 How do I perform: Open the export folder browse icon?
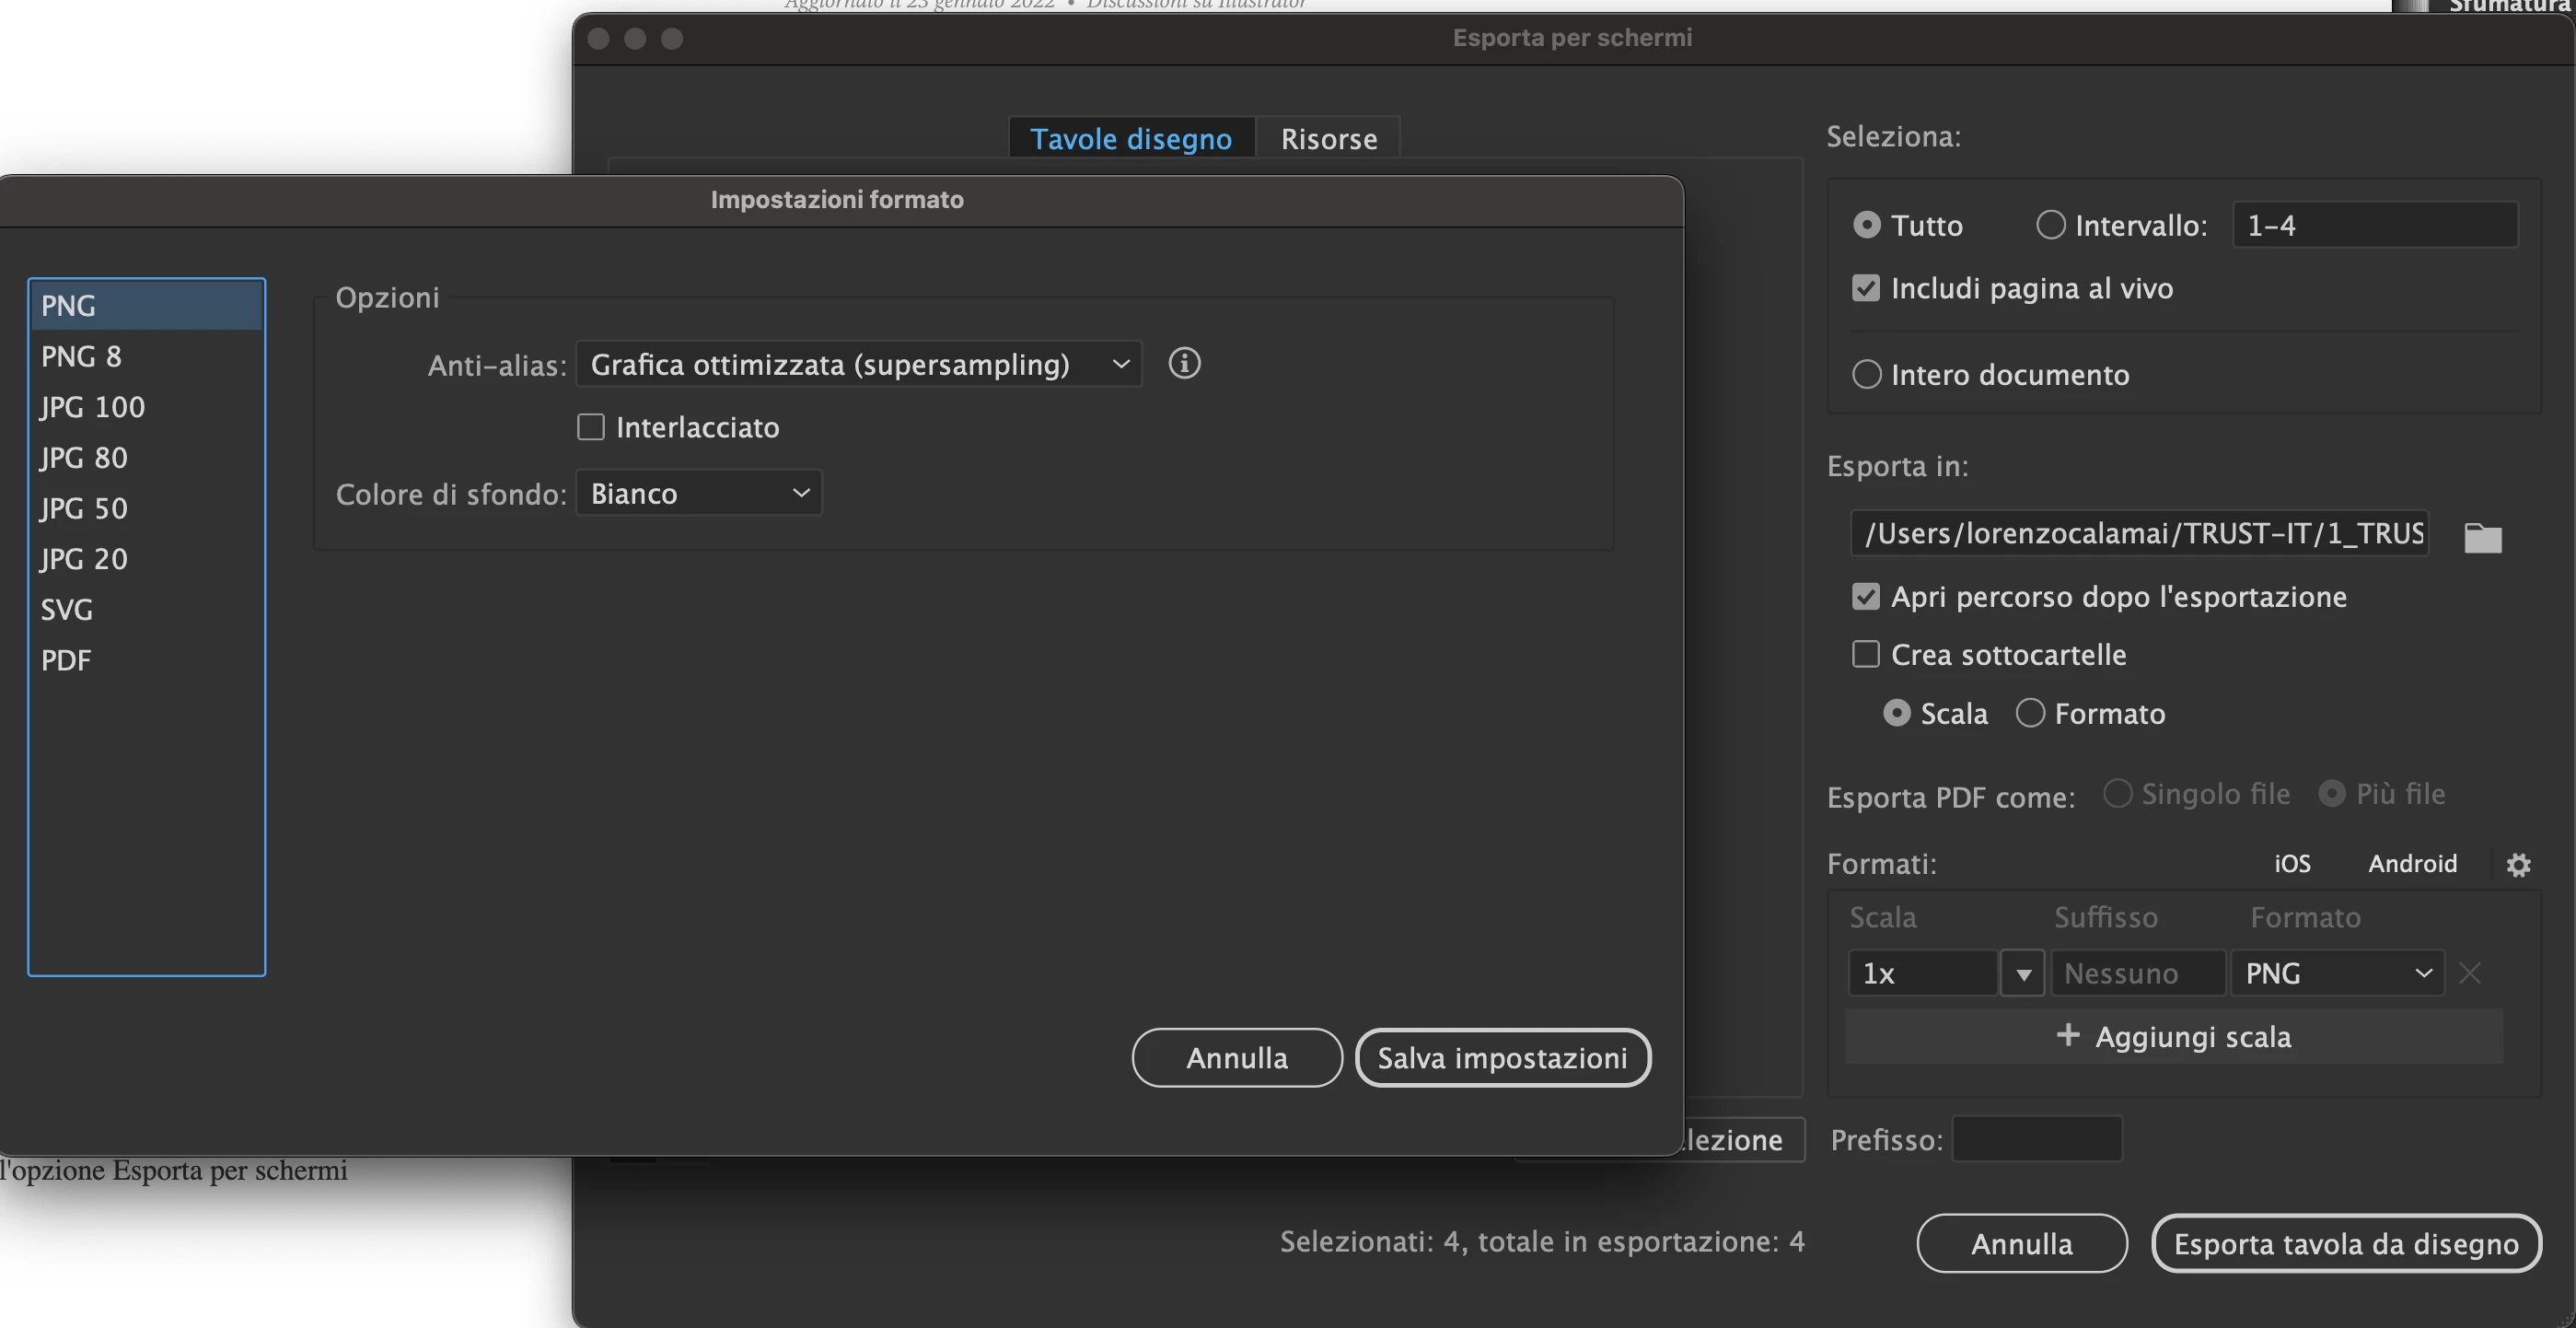point(2482,537)
